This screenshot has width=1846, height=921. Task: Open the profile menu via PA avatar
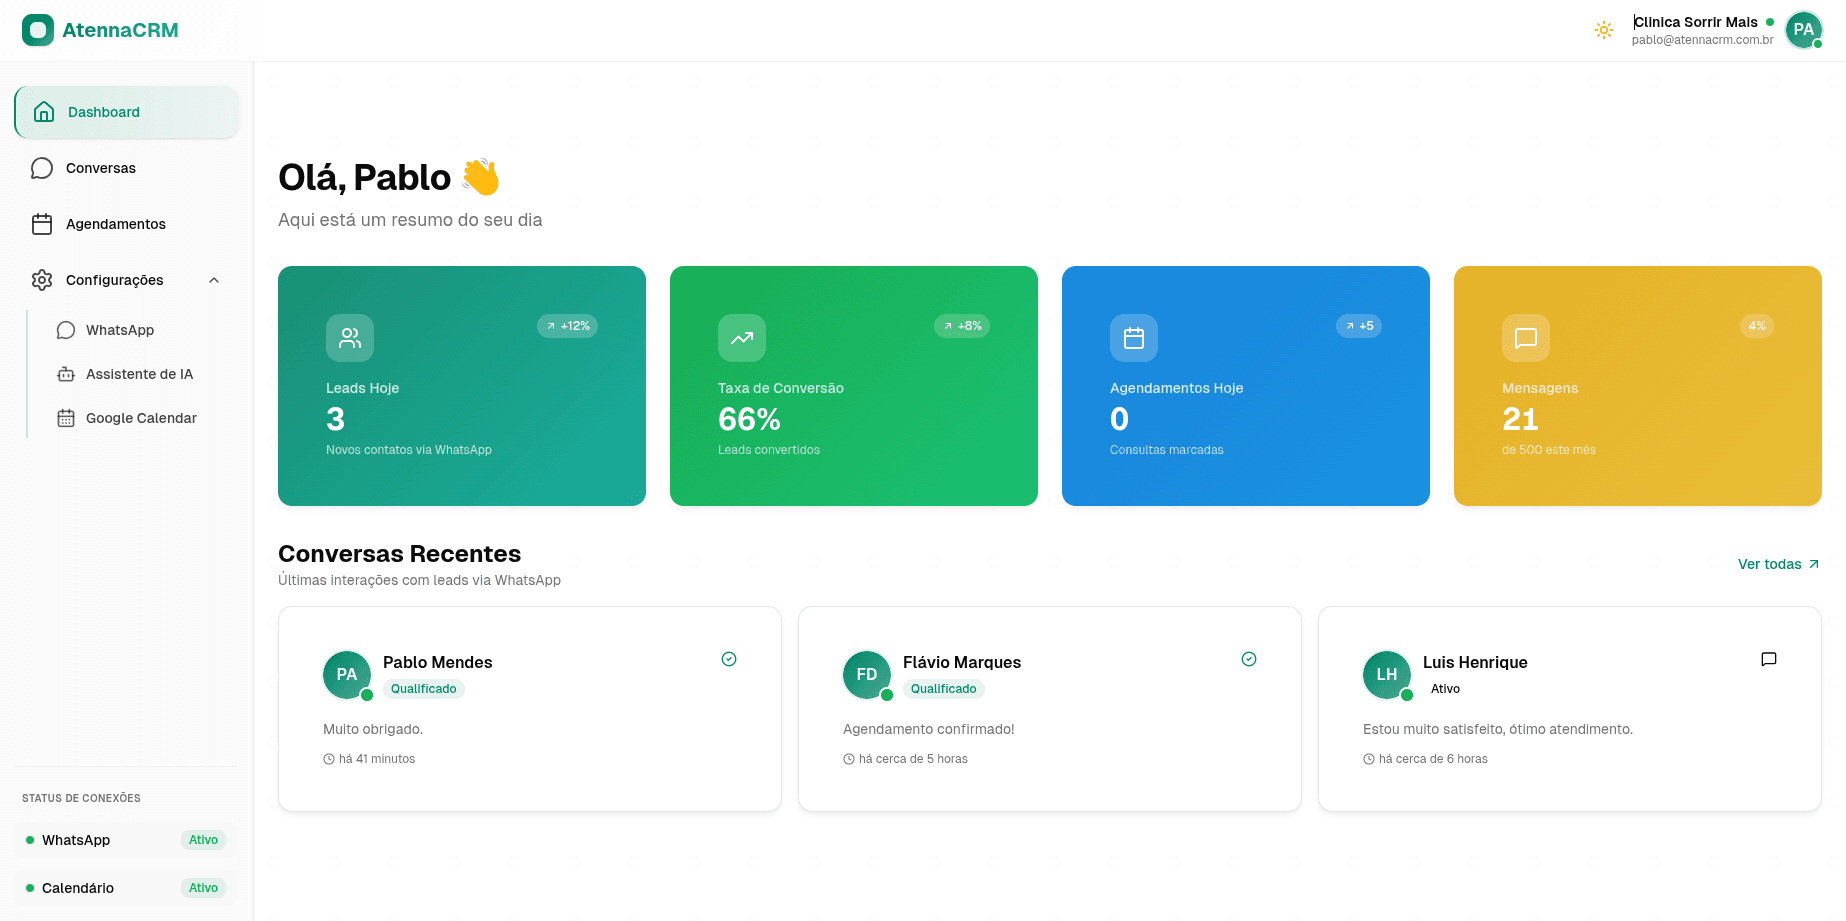[1804, 30]
